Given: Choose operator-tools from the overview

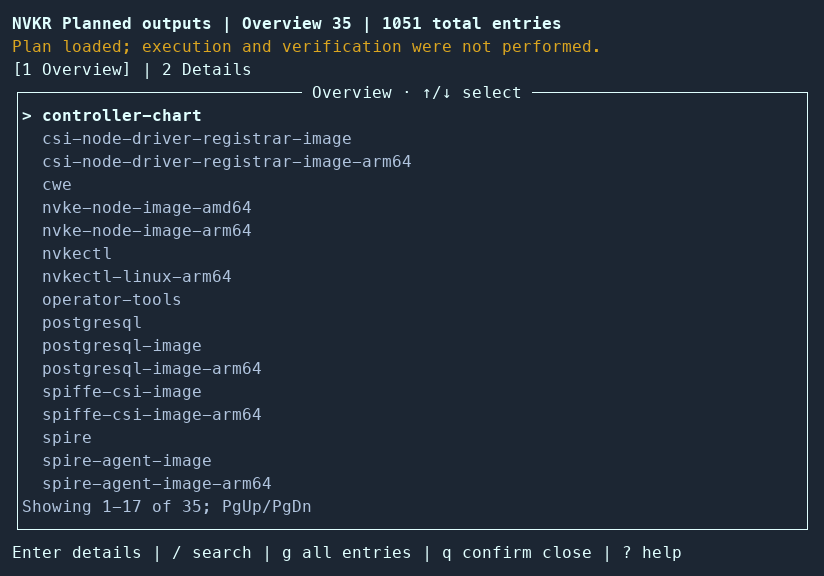Looking at the screenshot, I should [412, 300].
